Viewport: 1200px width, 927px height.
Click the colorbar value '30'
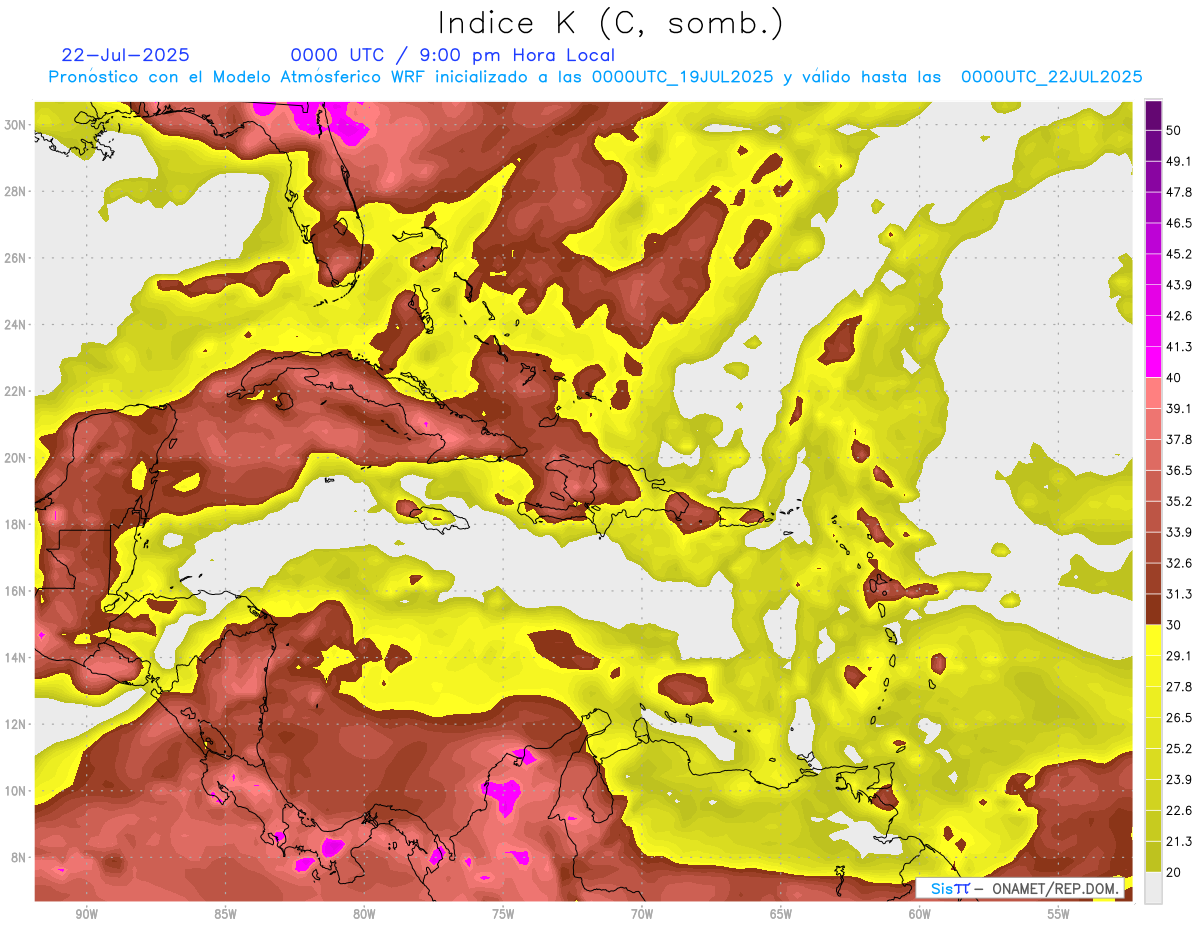[x=1175, y=625]
